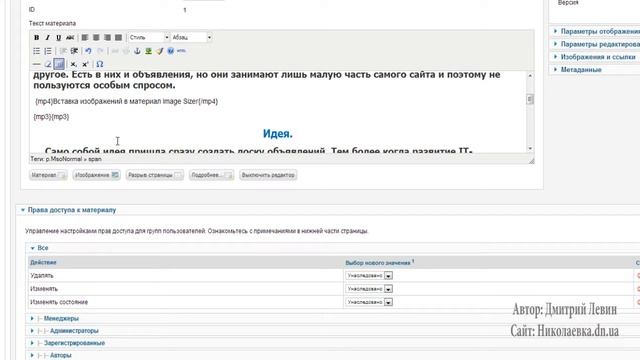Image resolution: width=640 pixels, height=360 pixels.
Task: Redo the last undone edit
Action: click(100, 51)
